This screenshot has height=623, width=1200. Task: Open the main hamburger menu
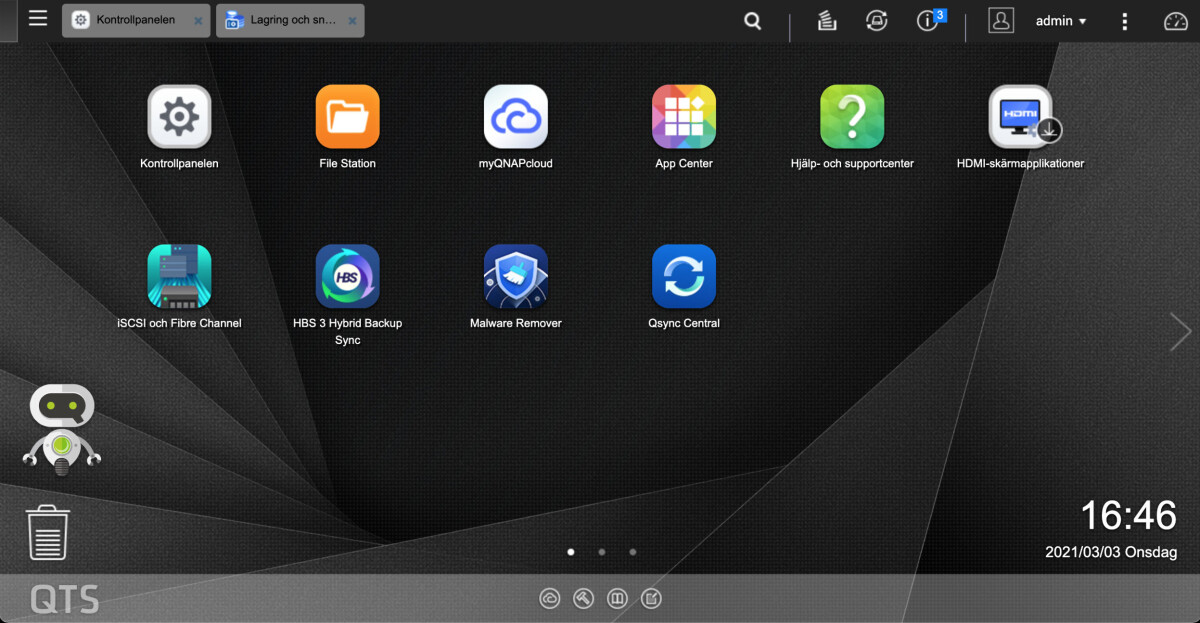(x=38, y=18)
